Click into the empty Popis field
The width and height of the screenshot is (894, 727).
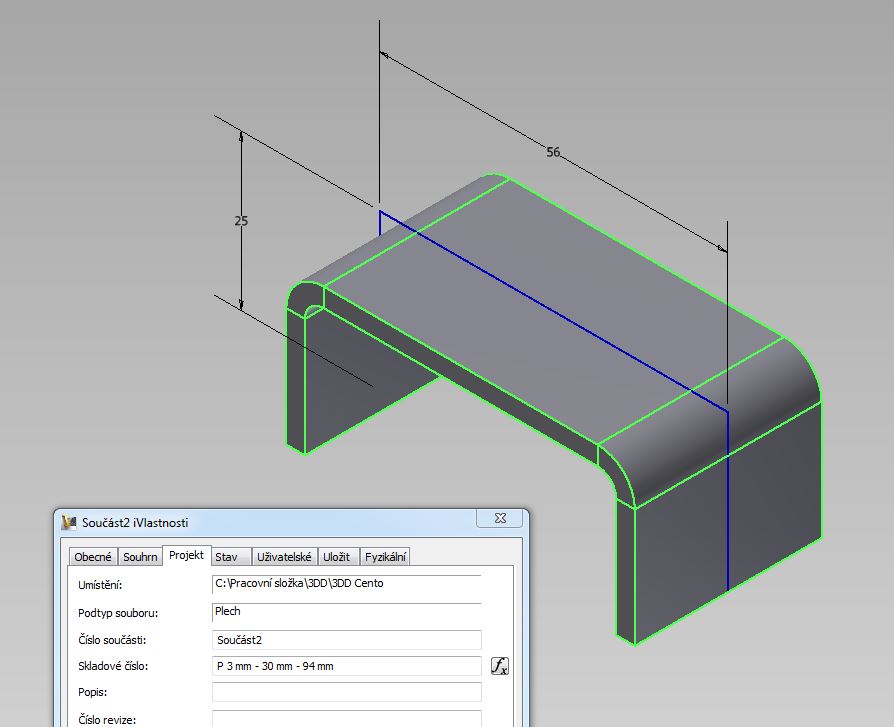point(346,692)
